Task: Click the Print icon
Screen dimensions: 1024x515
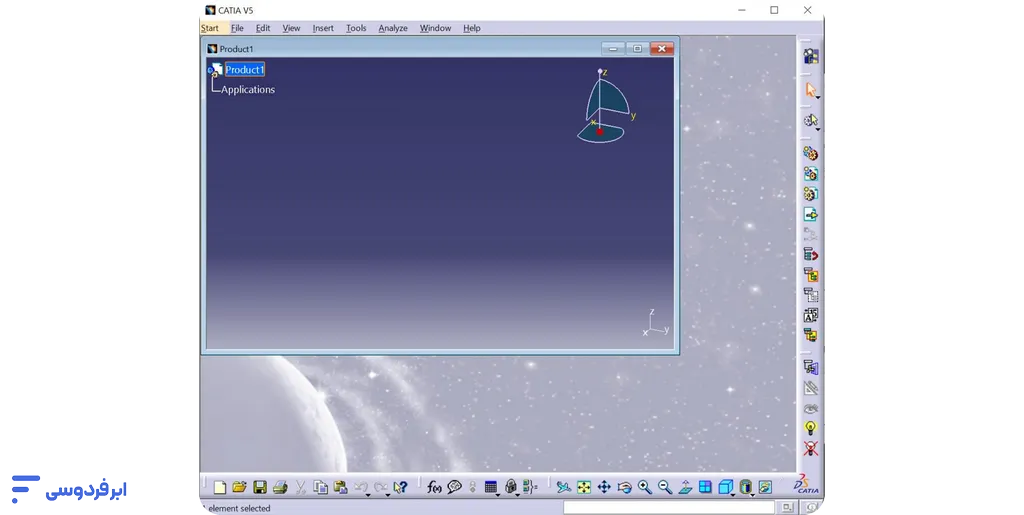Action: pyautogui.click(x=280, y=487)
